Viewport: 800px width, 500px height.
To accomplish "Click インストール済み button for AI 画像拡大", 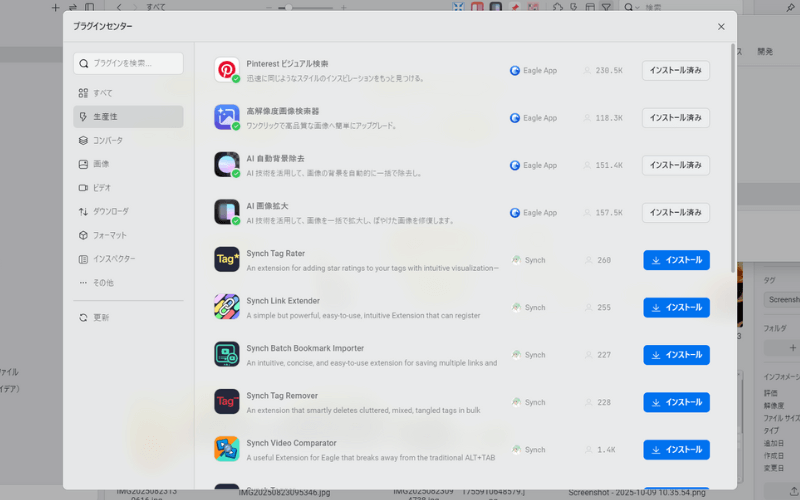I will pyautogui.click(x=676, y=213).
